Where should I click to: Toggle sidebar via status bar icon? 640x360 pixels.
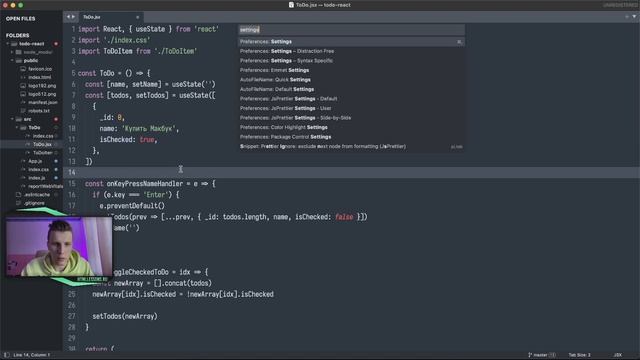tap(6, 355)
